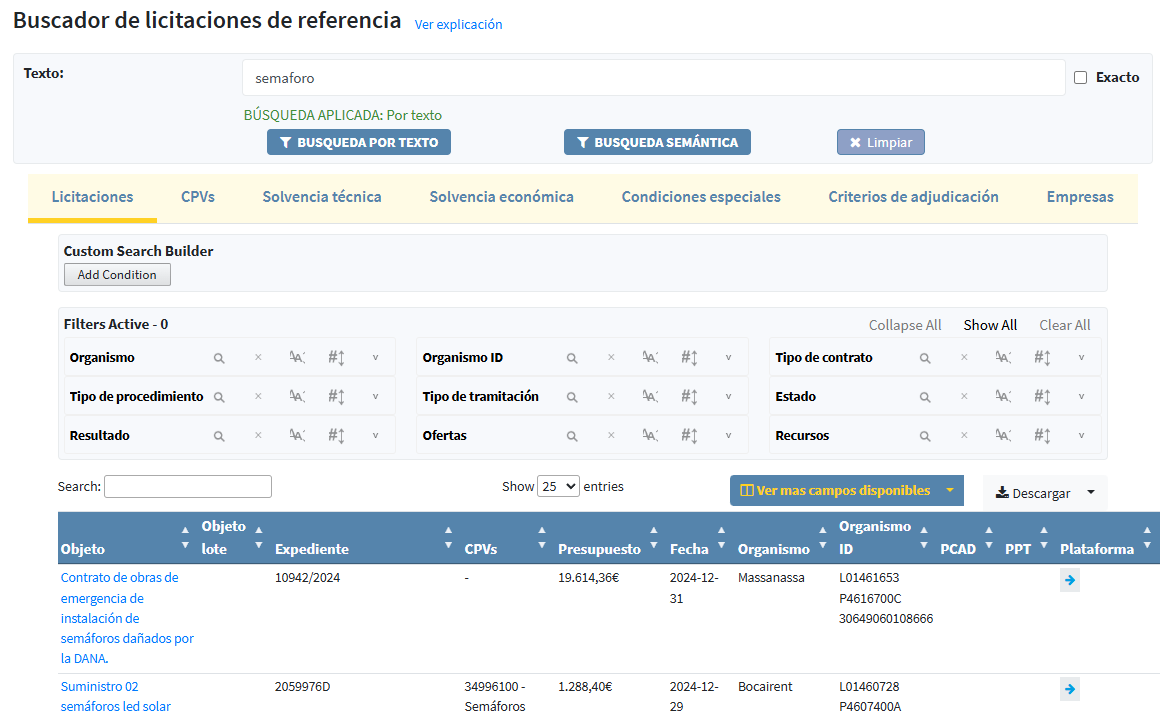Screen dimensions: 1169x720
Task: Open Ver mas campos disponibles dropdown
Action: point(846,490)
